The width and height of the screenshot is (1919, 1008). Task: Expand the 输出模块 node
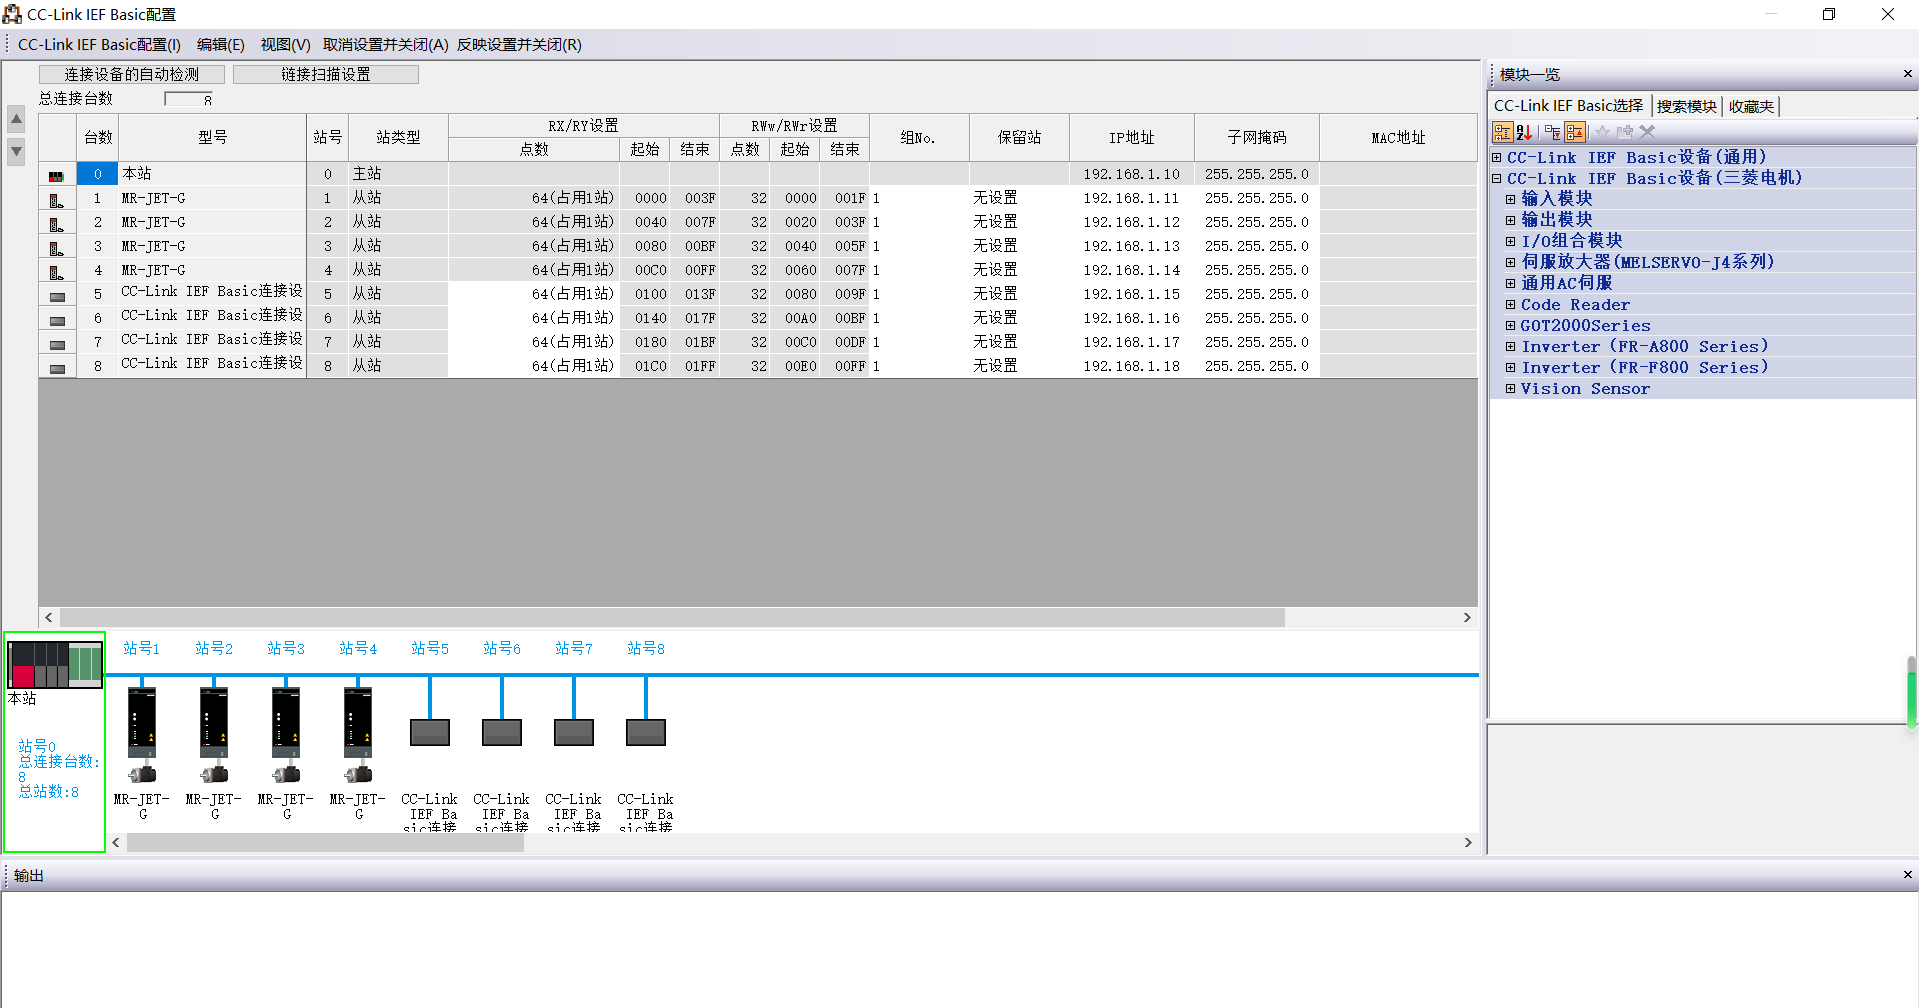tap(1511, 220)
